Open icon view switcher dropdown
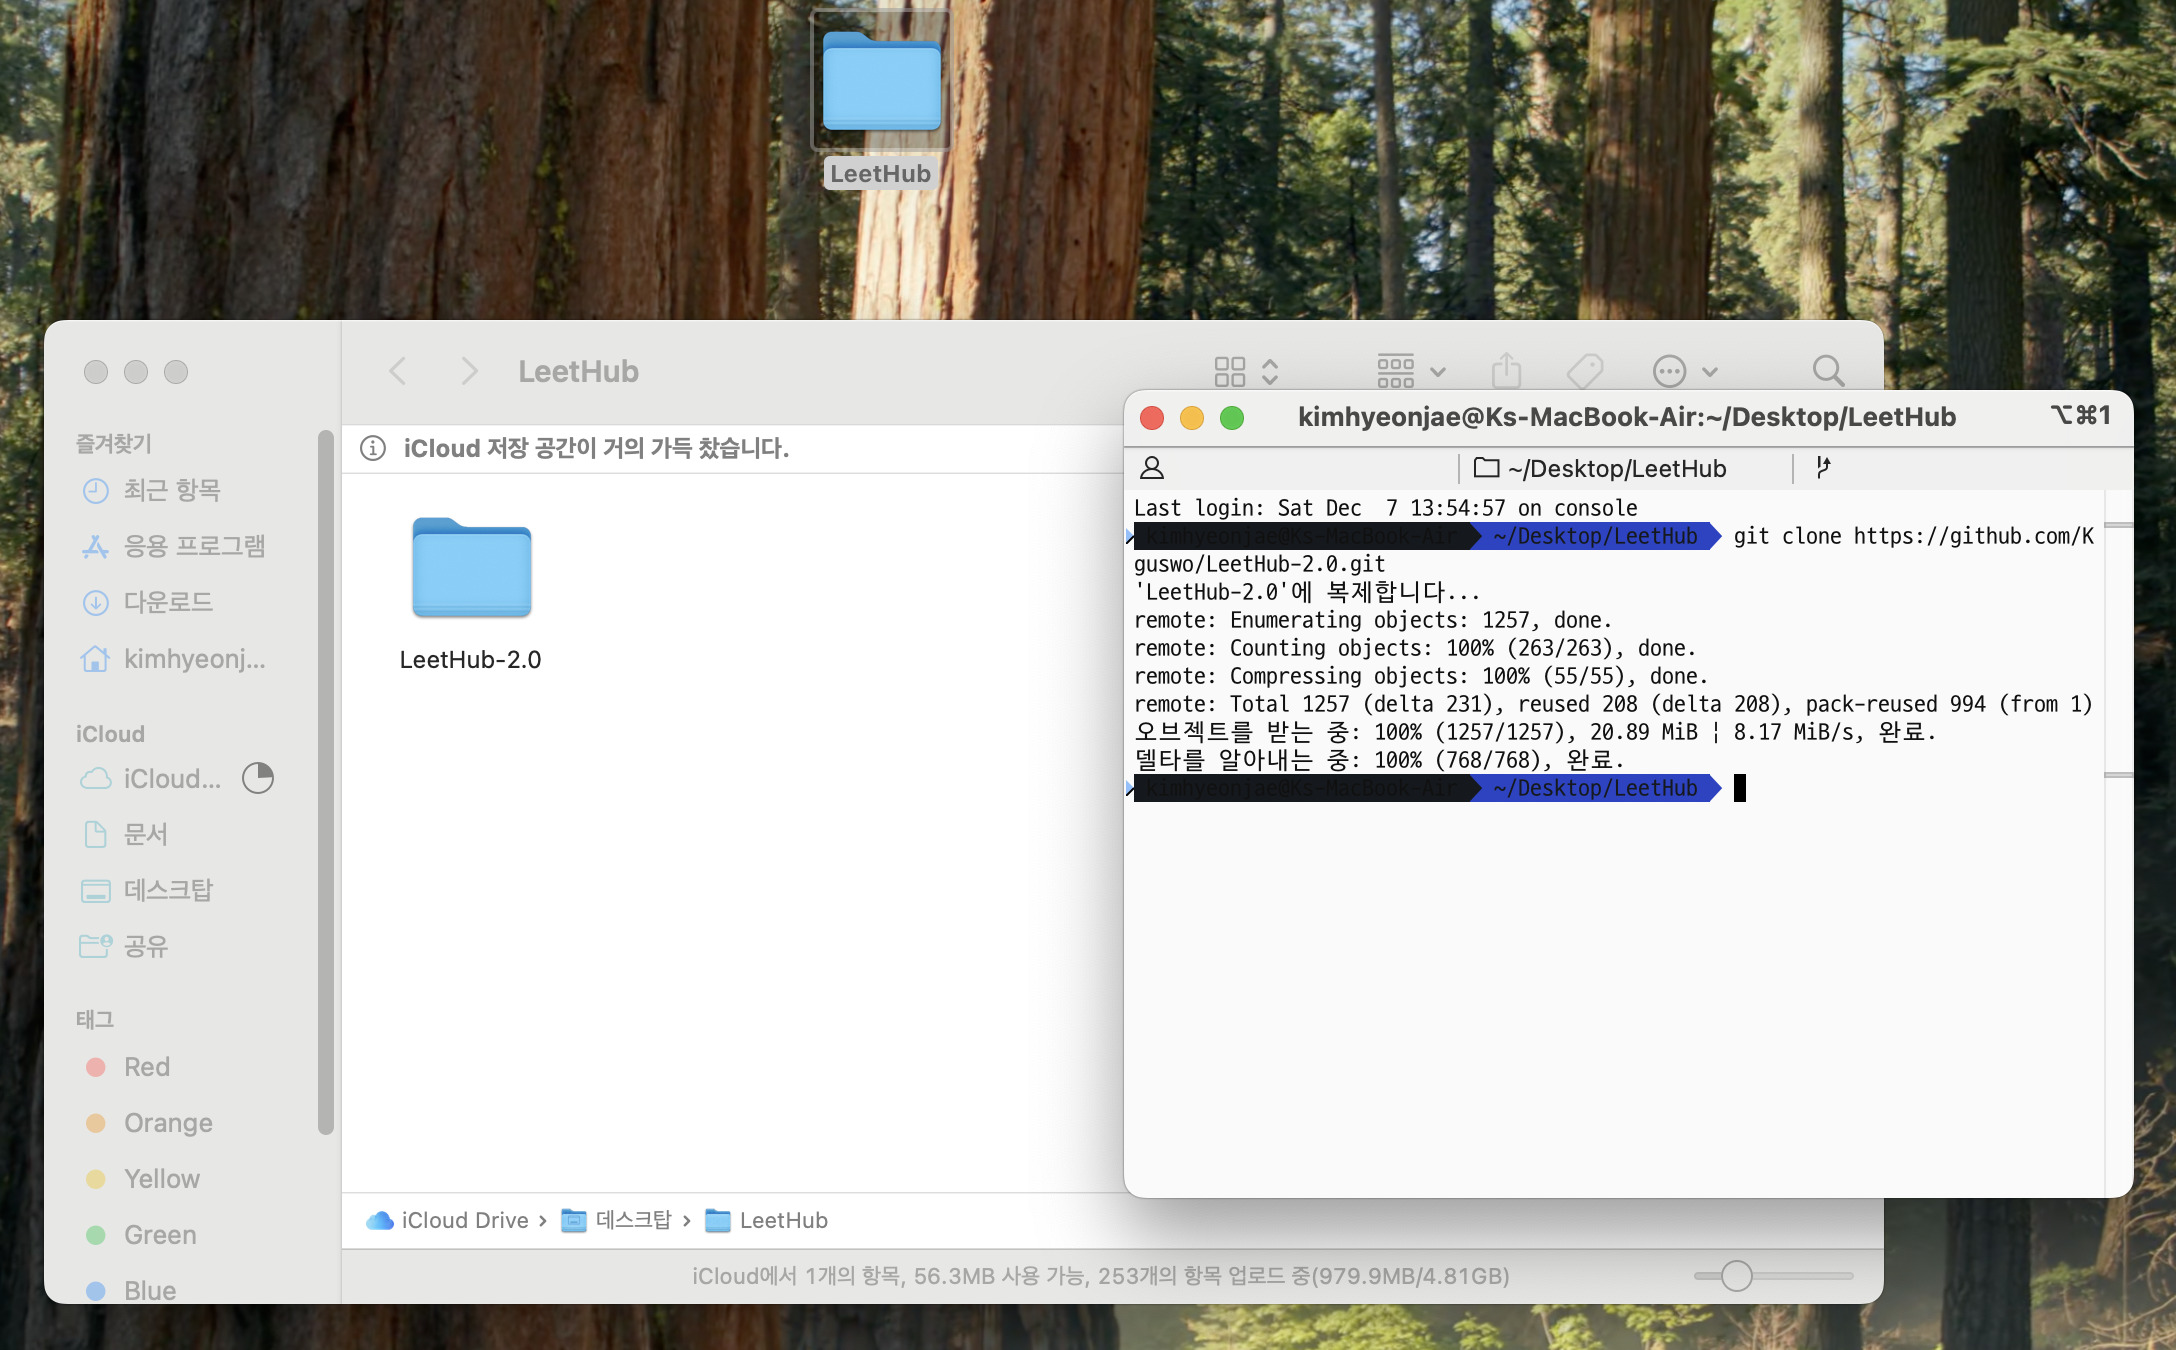This screenshot has height=1350, width=2176. pos(1246,371)
